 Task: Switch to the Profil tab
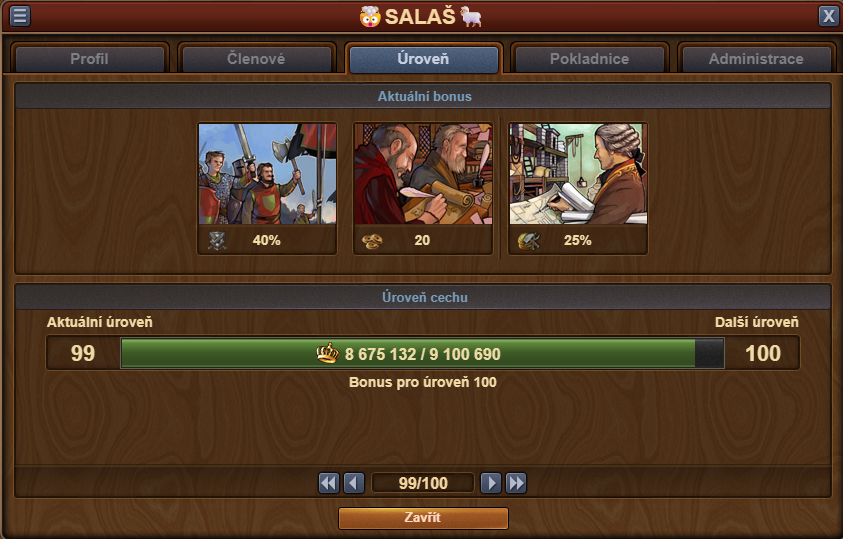[90, 59]
